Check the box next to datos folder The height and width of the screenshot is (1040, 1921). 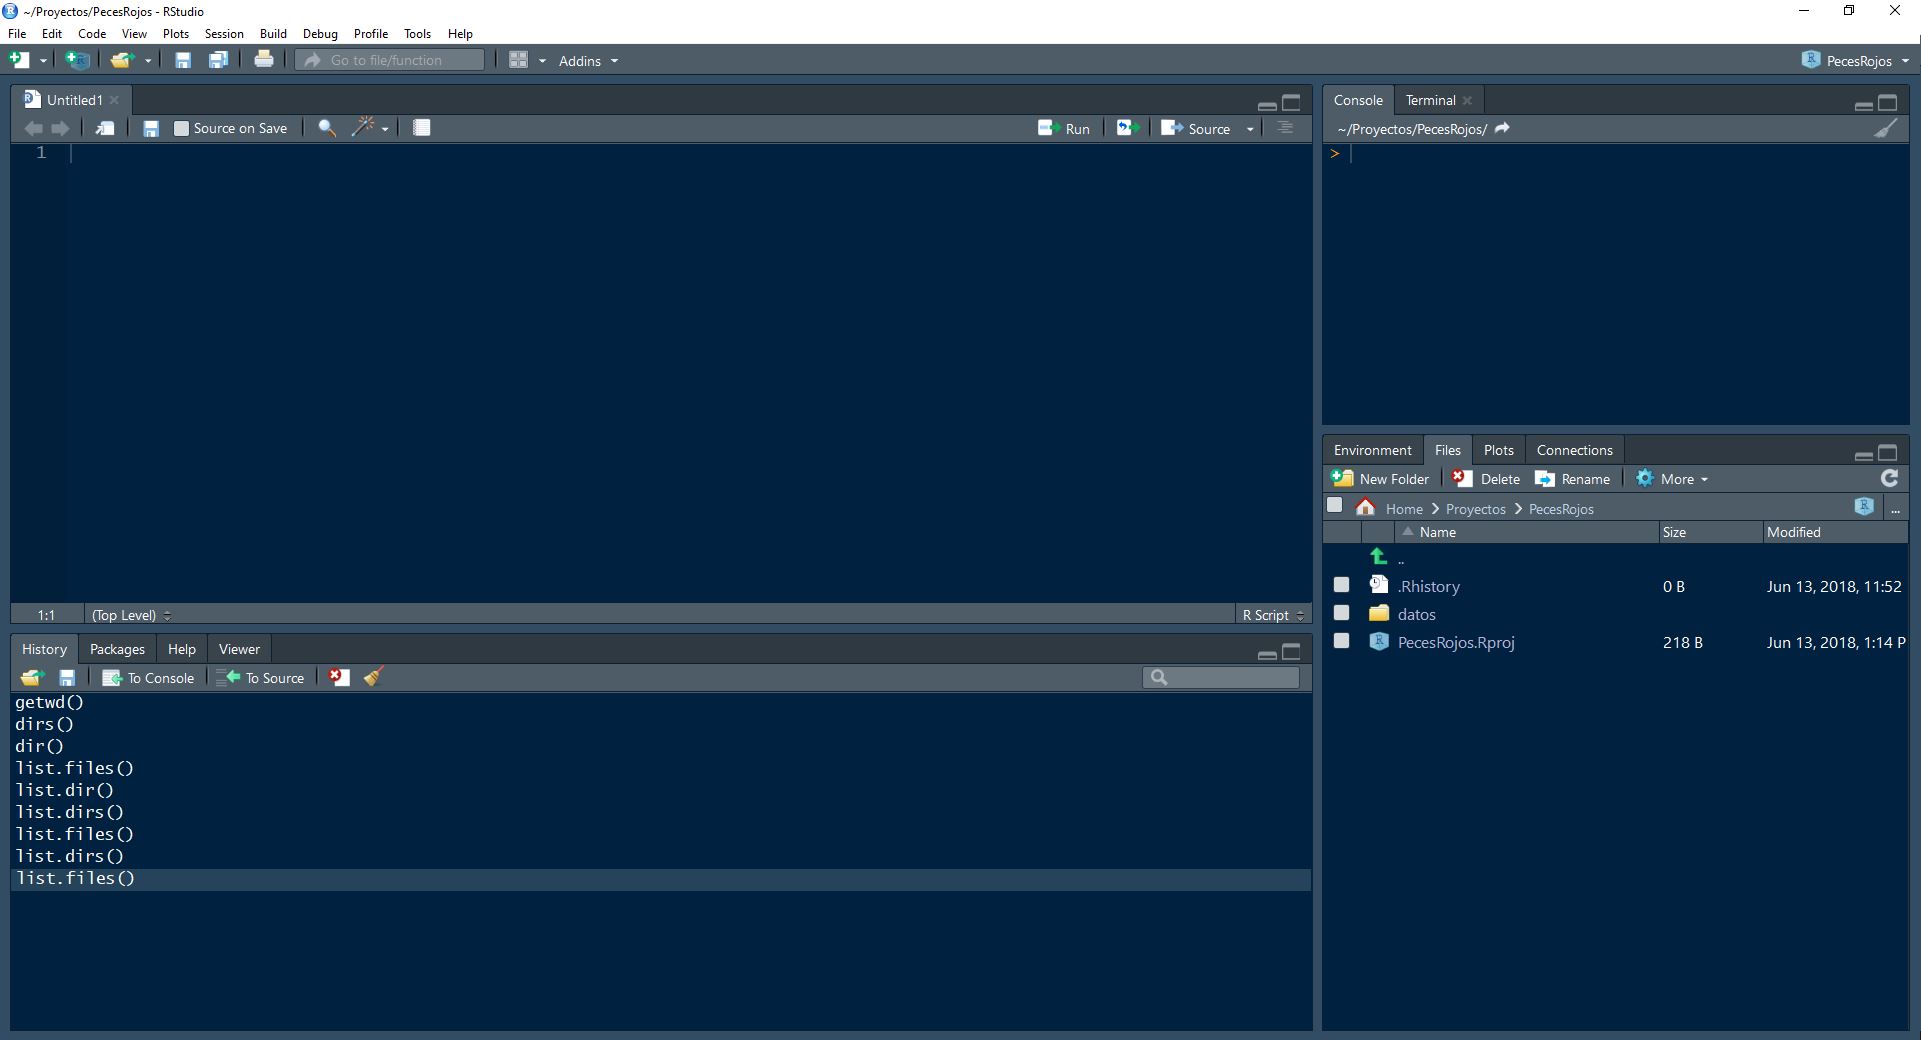coord(1342,613)
